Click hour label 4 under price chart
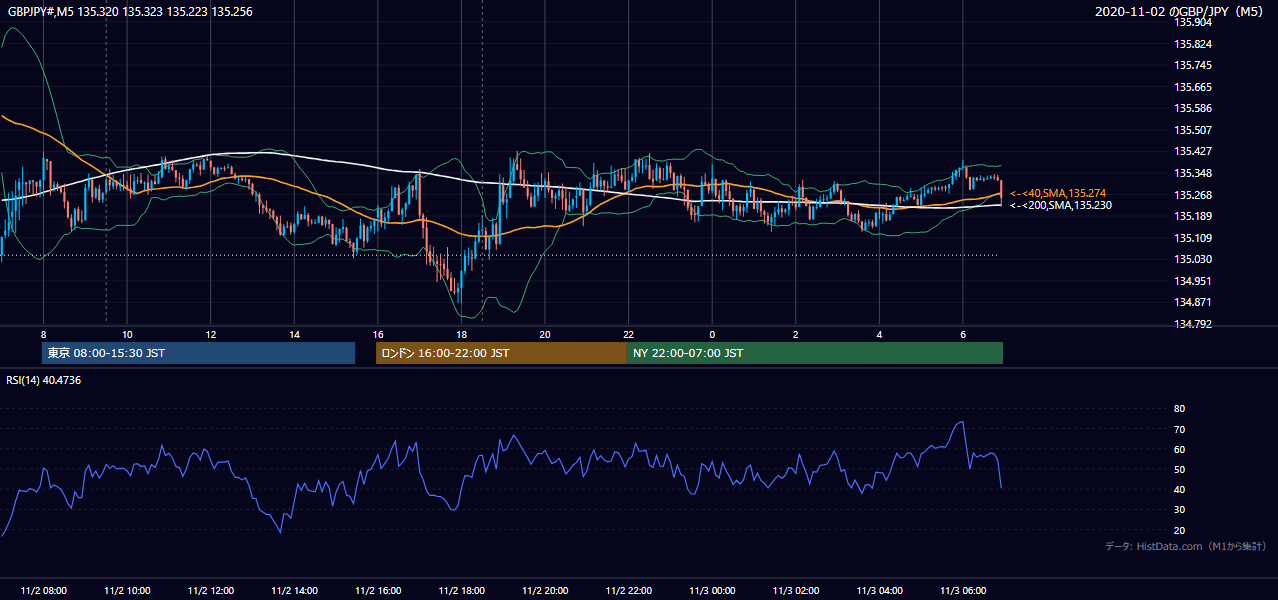 coord(880,334)
